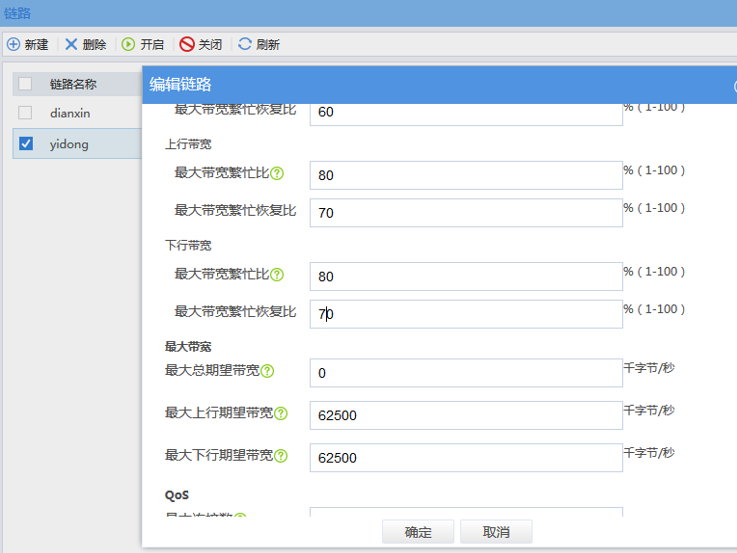This screenshot has width=737, height=553.
Task: Click the 关闭 (Disable) red icon
Action: click(x=186, y=45)
